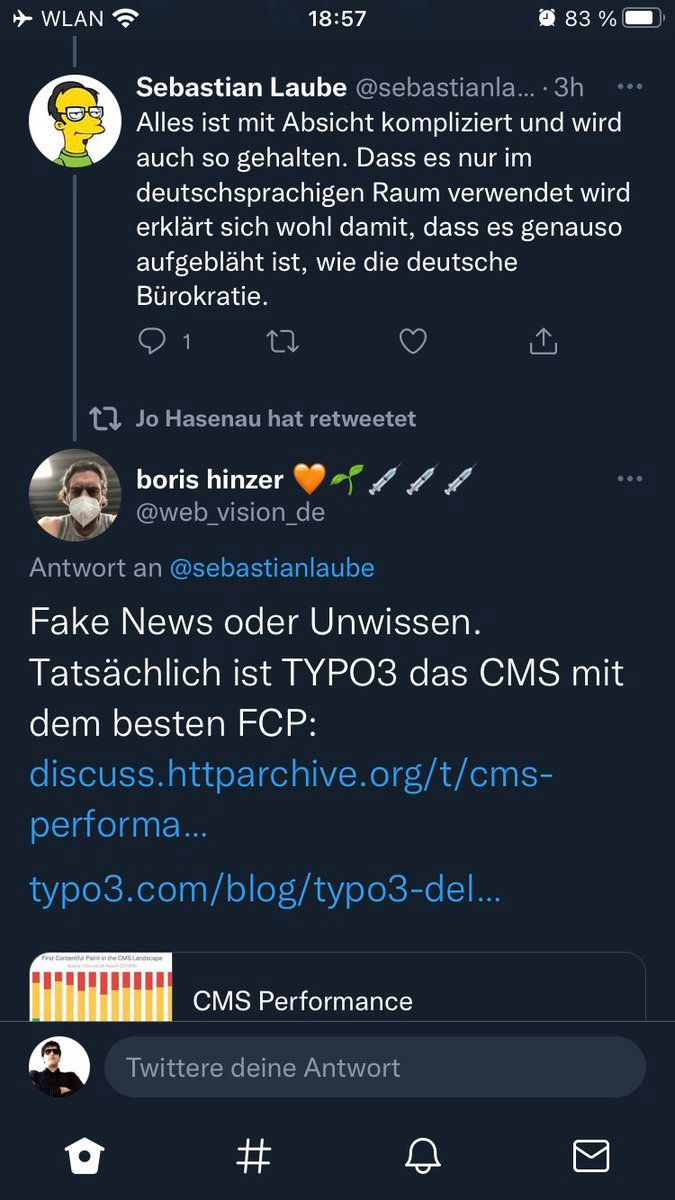Toggle like on the bureaucracy tweet heart
The height and width of the screenshot is (1200, 675).
tap(412, 341)
